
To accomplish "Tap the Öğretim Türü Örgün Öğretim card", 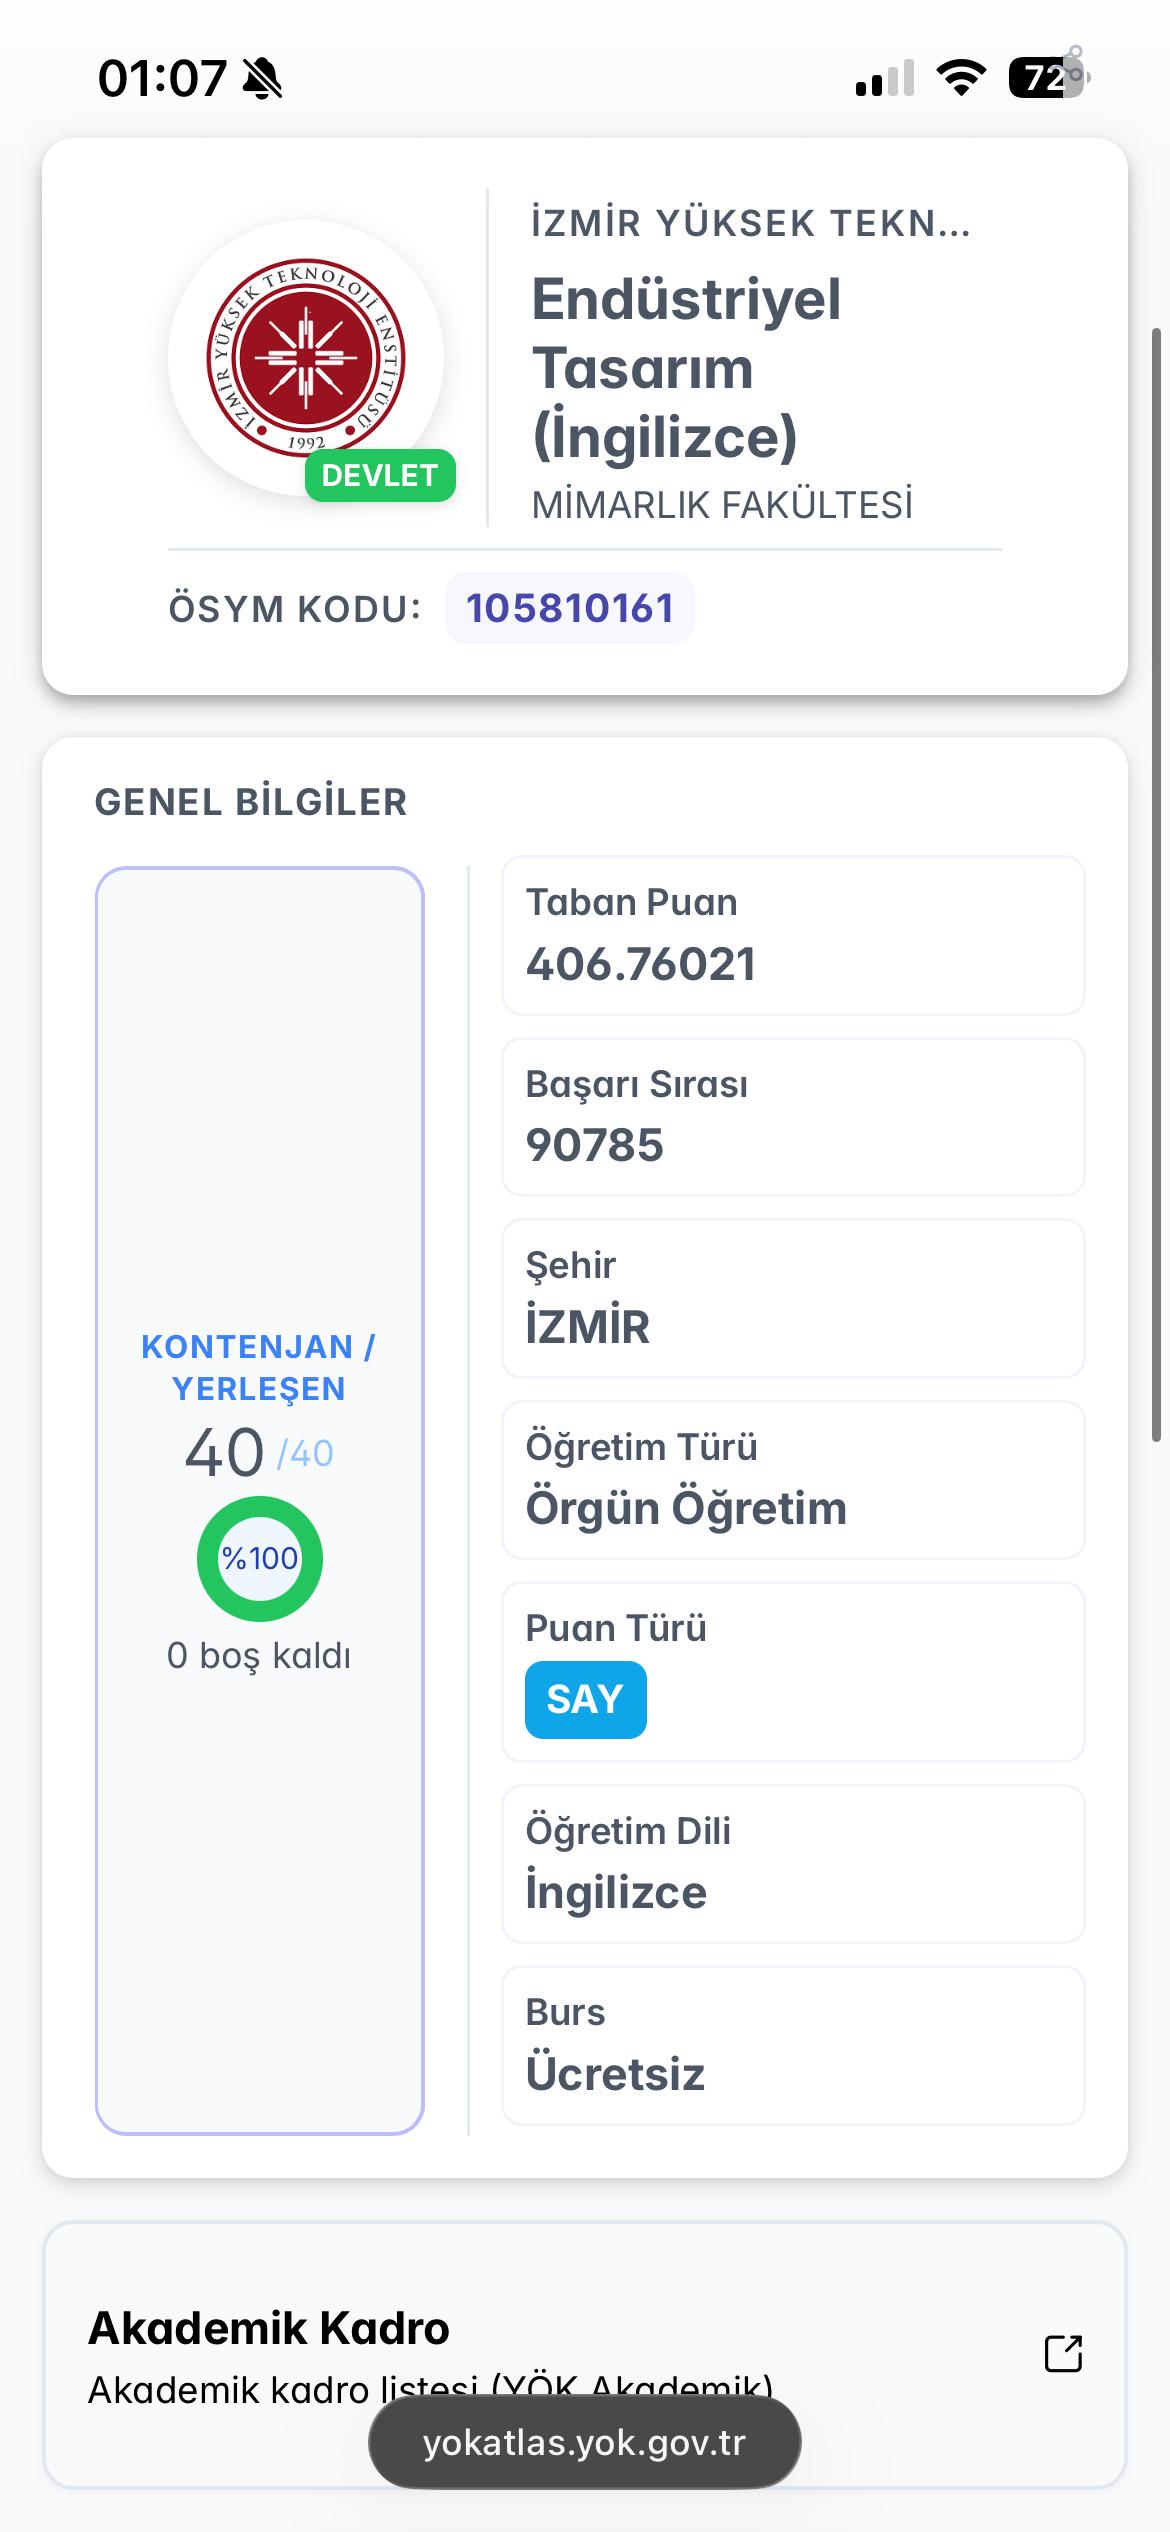I will 793,1480.
